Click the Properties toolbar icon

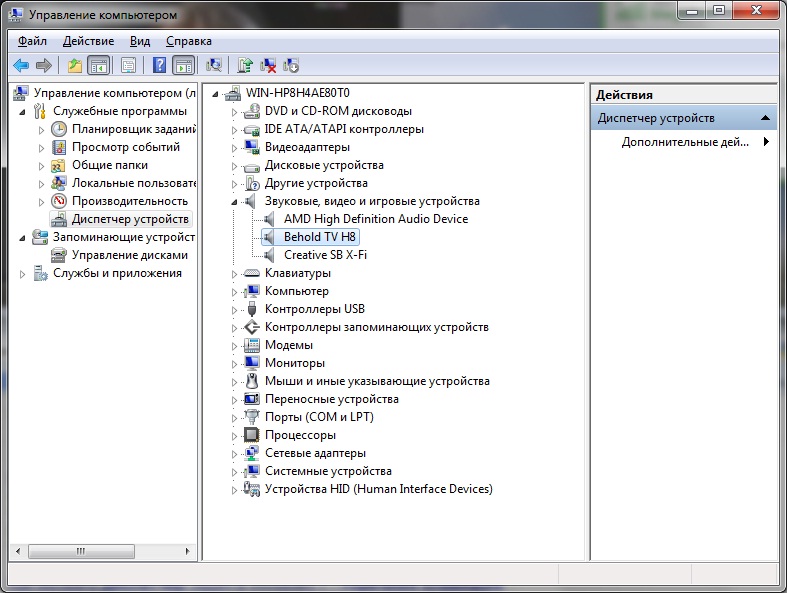pos(129,66)
